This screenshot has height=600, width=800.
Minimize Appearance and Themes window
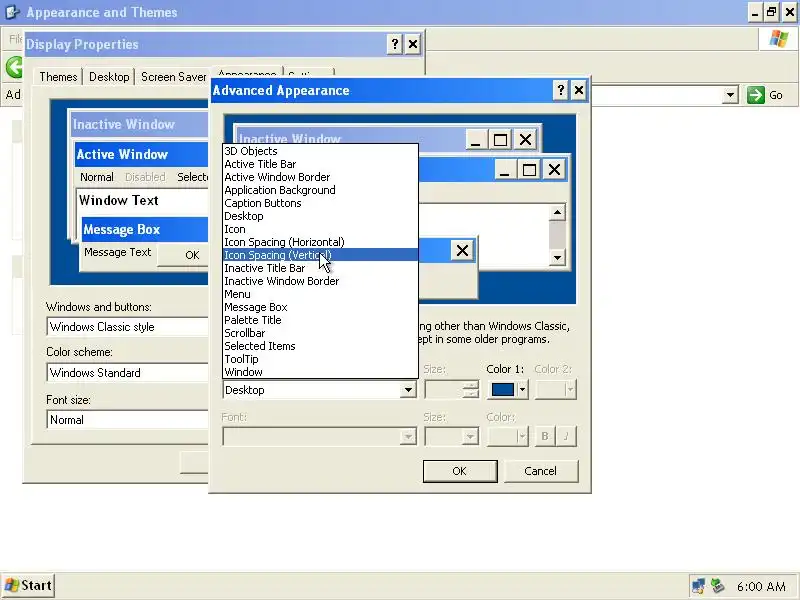(x=755, y=12)
